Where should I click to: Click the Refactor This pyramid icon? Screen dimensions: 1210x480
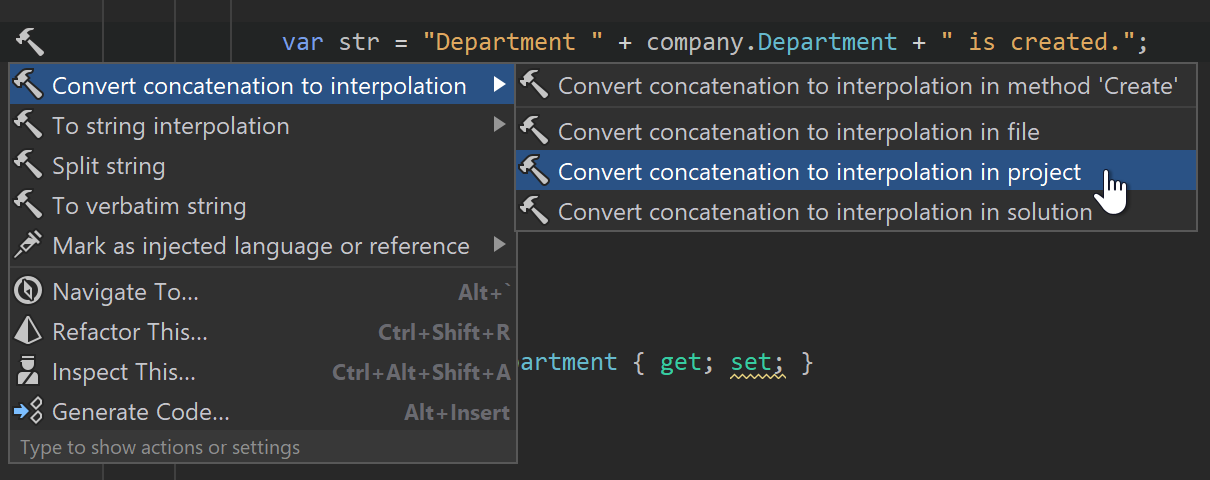pos(28,332)
